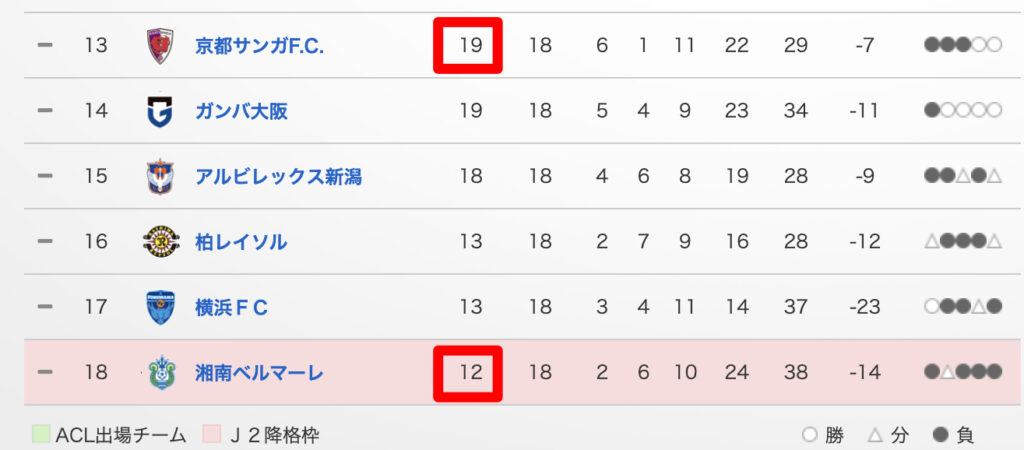1024x450 pixels.
Task: Click the pink Ｊ２降格枠 legend swatch
Action: [211, 435]
